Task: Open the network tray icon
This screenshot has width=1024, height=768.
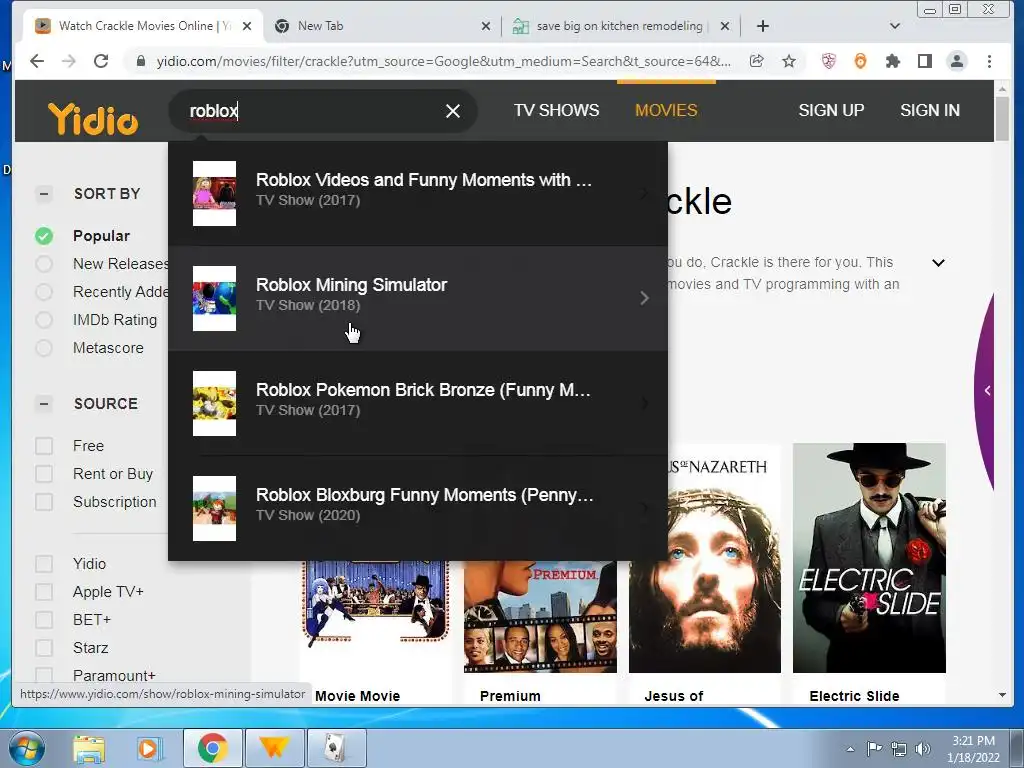Action: pos(899,749)
